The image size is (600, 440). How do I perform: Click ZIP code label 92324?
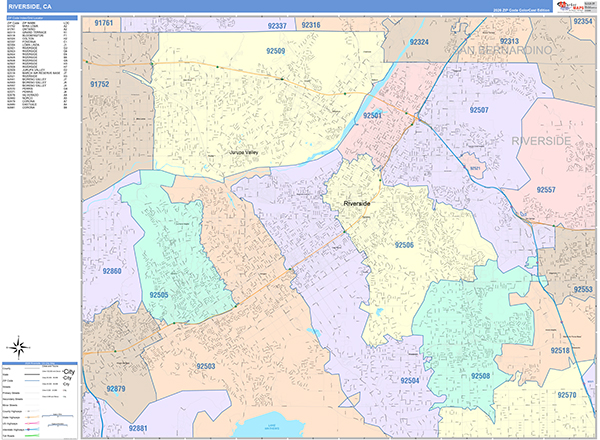(419, 42)
